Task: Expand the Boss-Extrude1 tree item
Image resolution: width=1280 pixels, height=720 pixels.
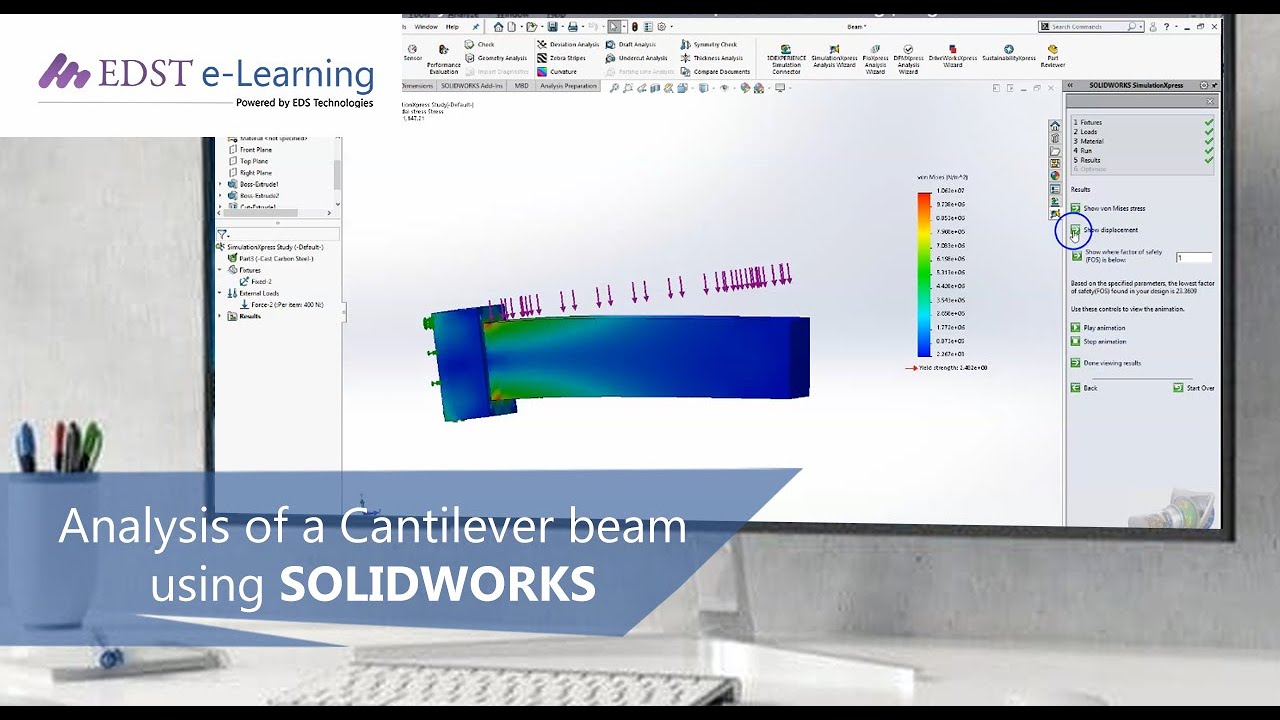Action: coord(221,184)
